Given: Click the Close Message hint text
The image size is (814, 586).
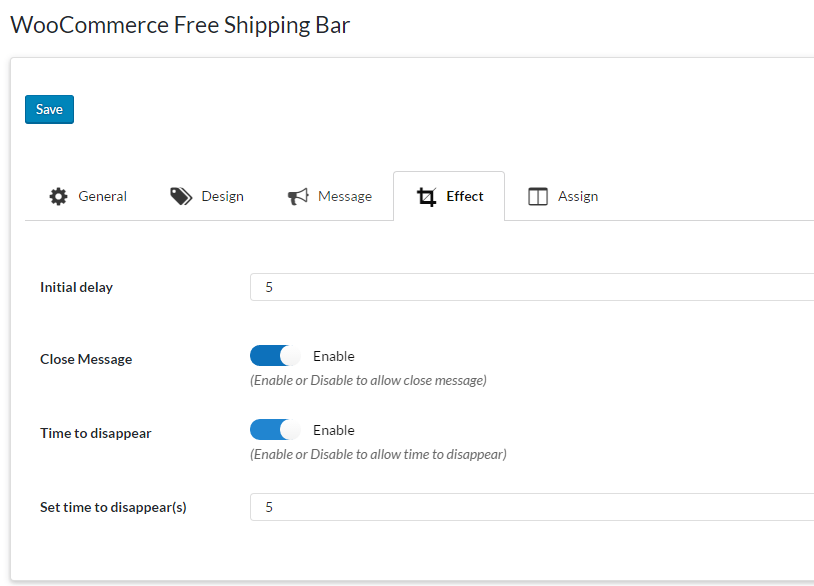Looking at the screenshot, I should pyautogui.click(x=368, y=380).
